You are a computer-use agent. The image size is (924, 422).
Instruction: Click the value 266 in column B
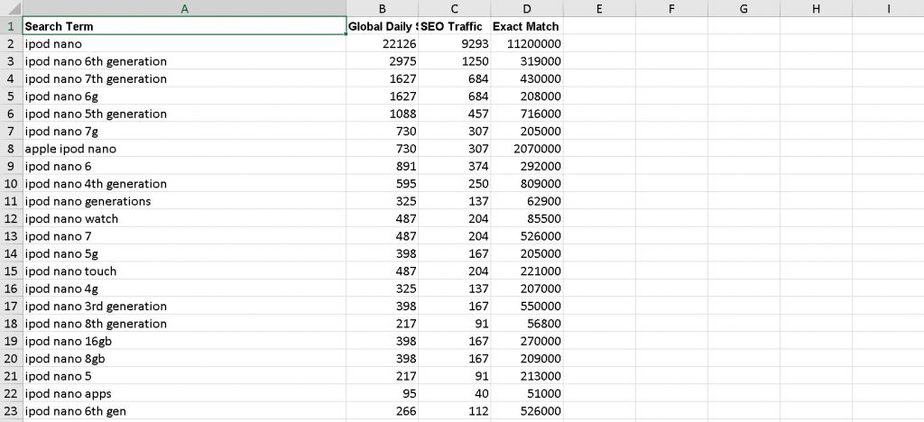(382, 411)
